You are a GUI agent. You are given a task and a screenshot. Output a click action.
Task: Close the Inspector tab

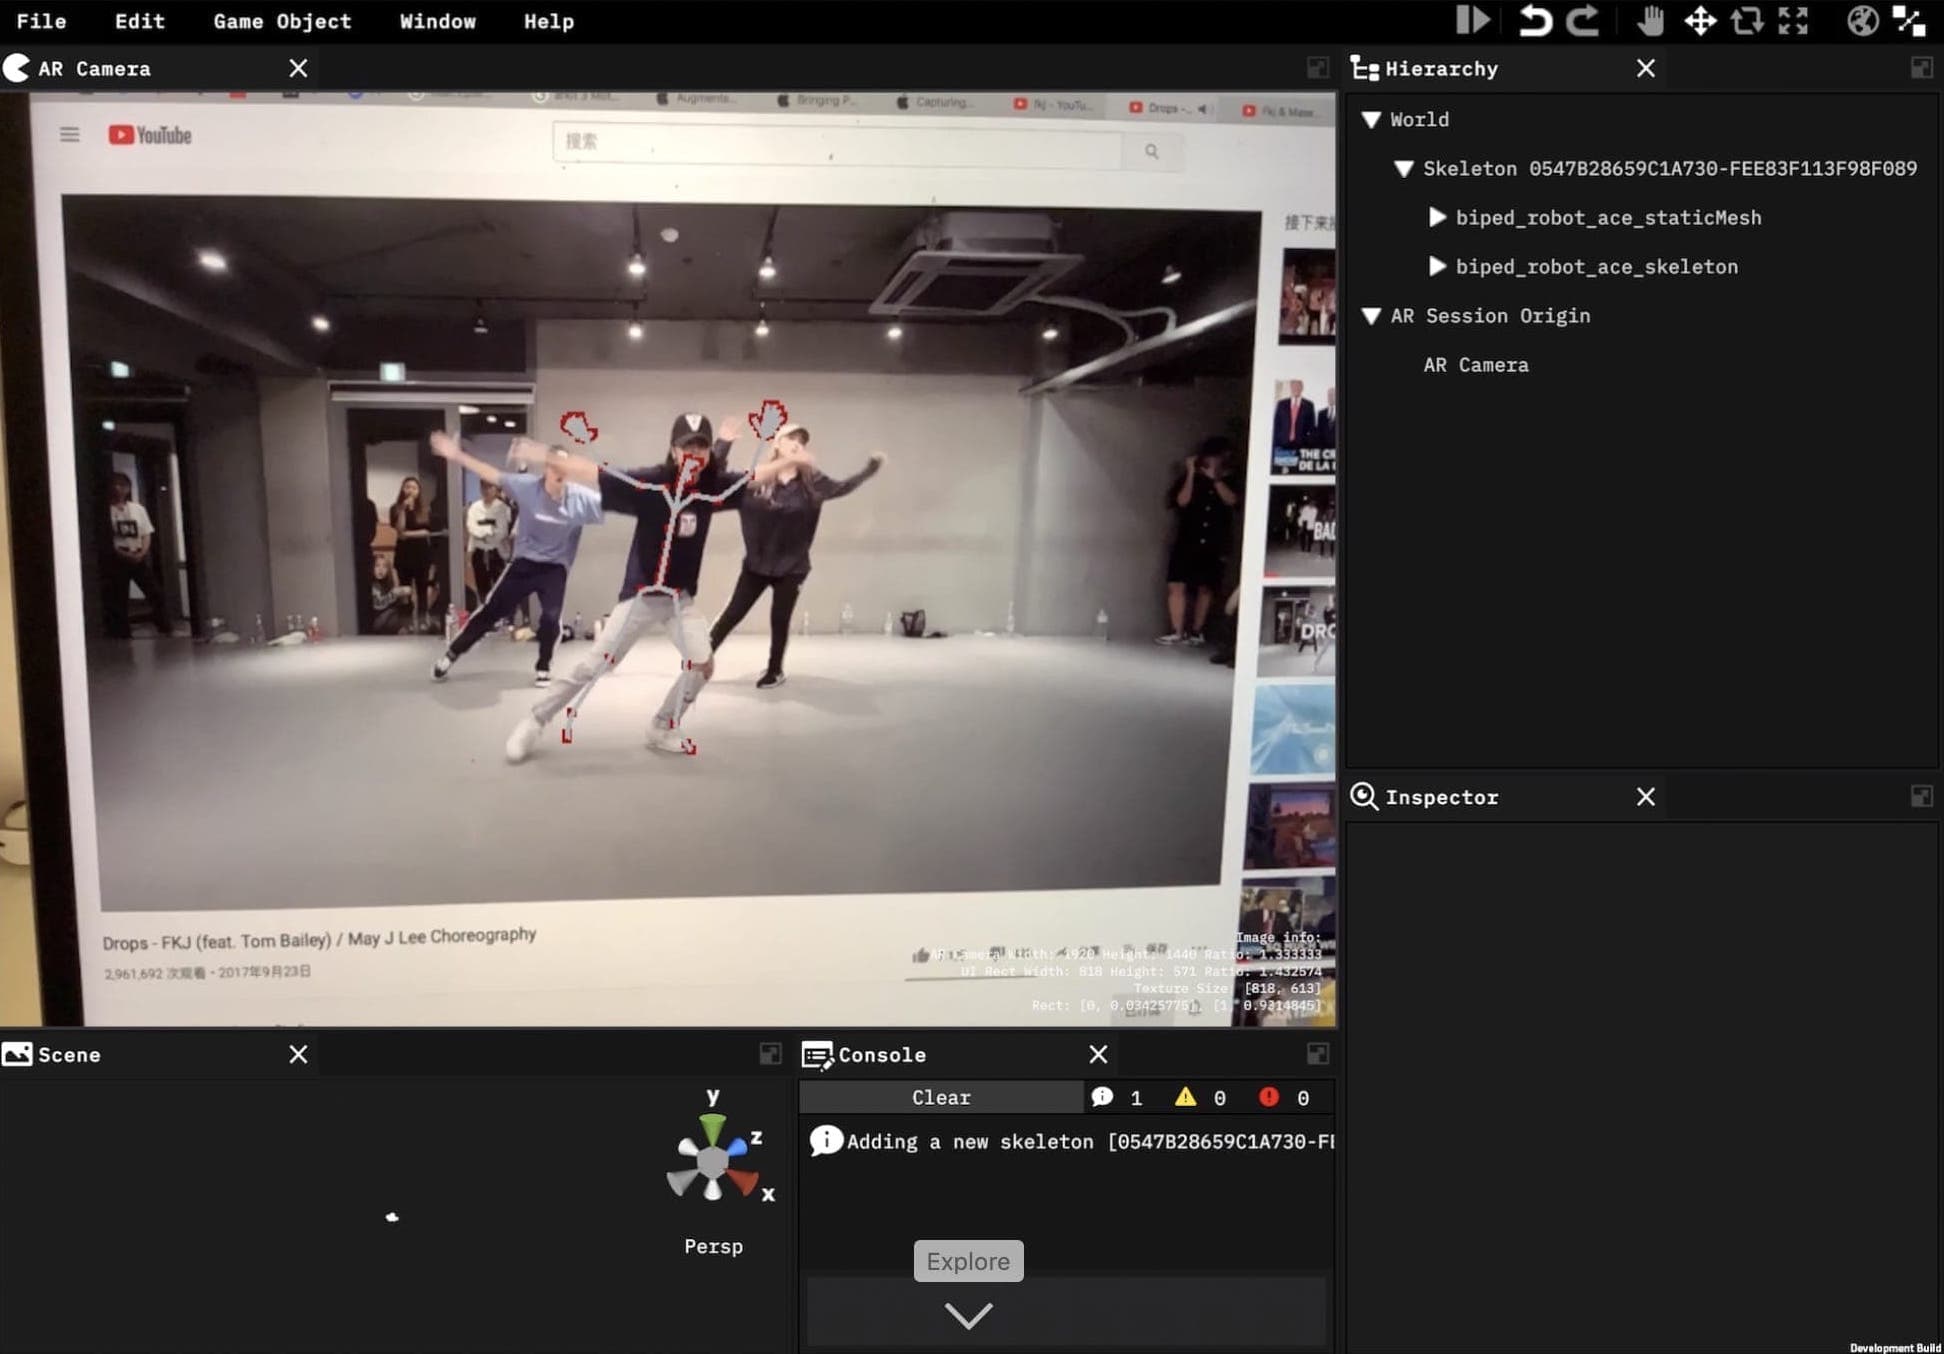[1645, 796]
